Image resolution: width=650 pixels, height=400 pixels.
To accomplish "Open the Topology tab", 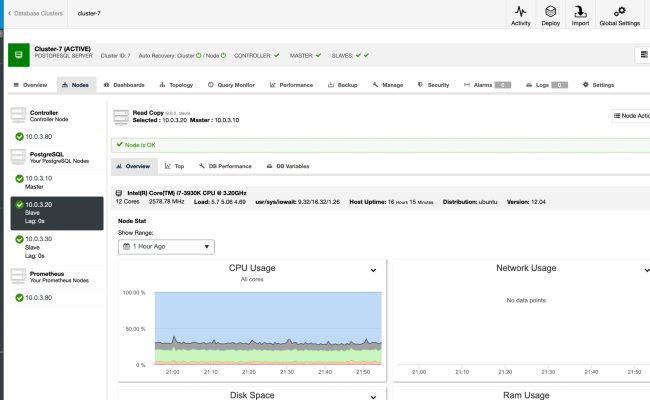I will tap(177, 85).
